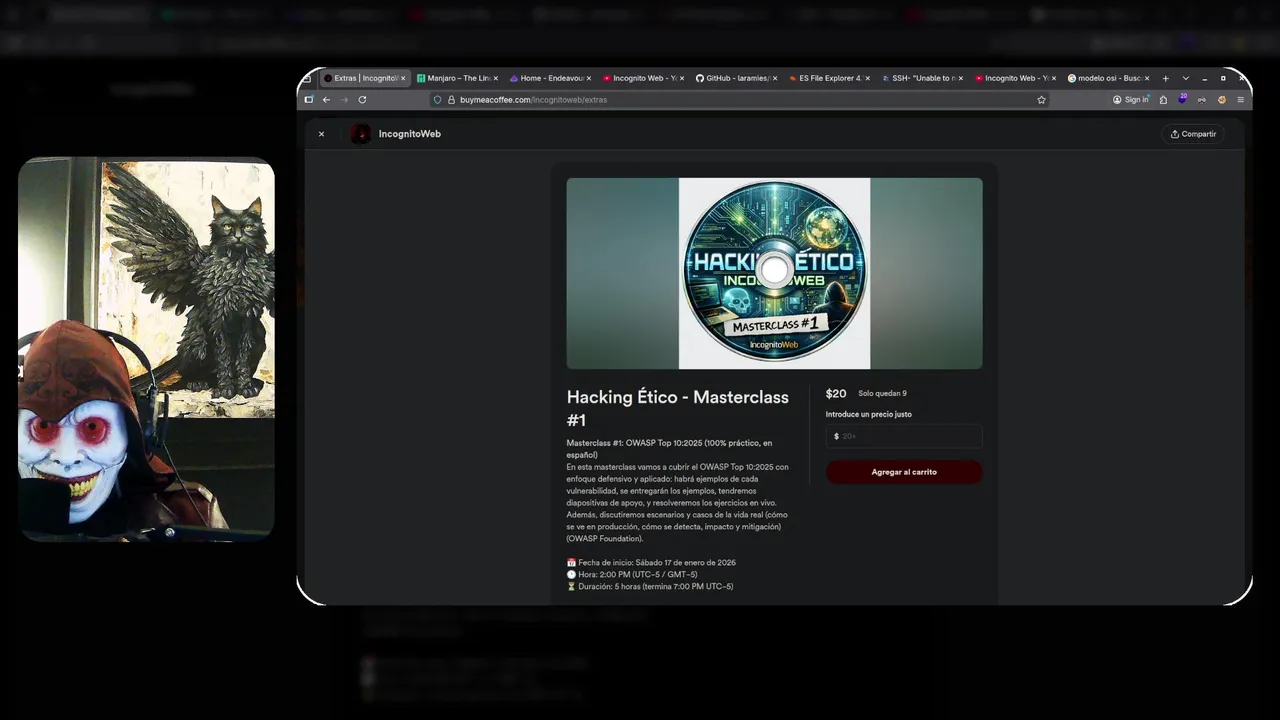
Task: Expand the list all tabs chevron
Action: click(x=1186, y=78)
